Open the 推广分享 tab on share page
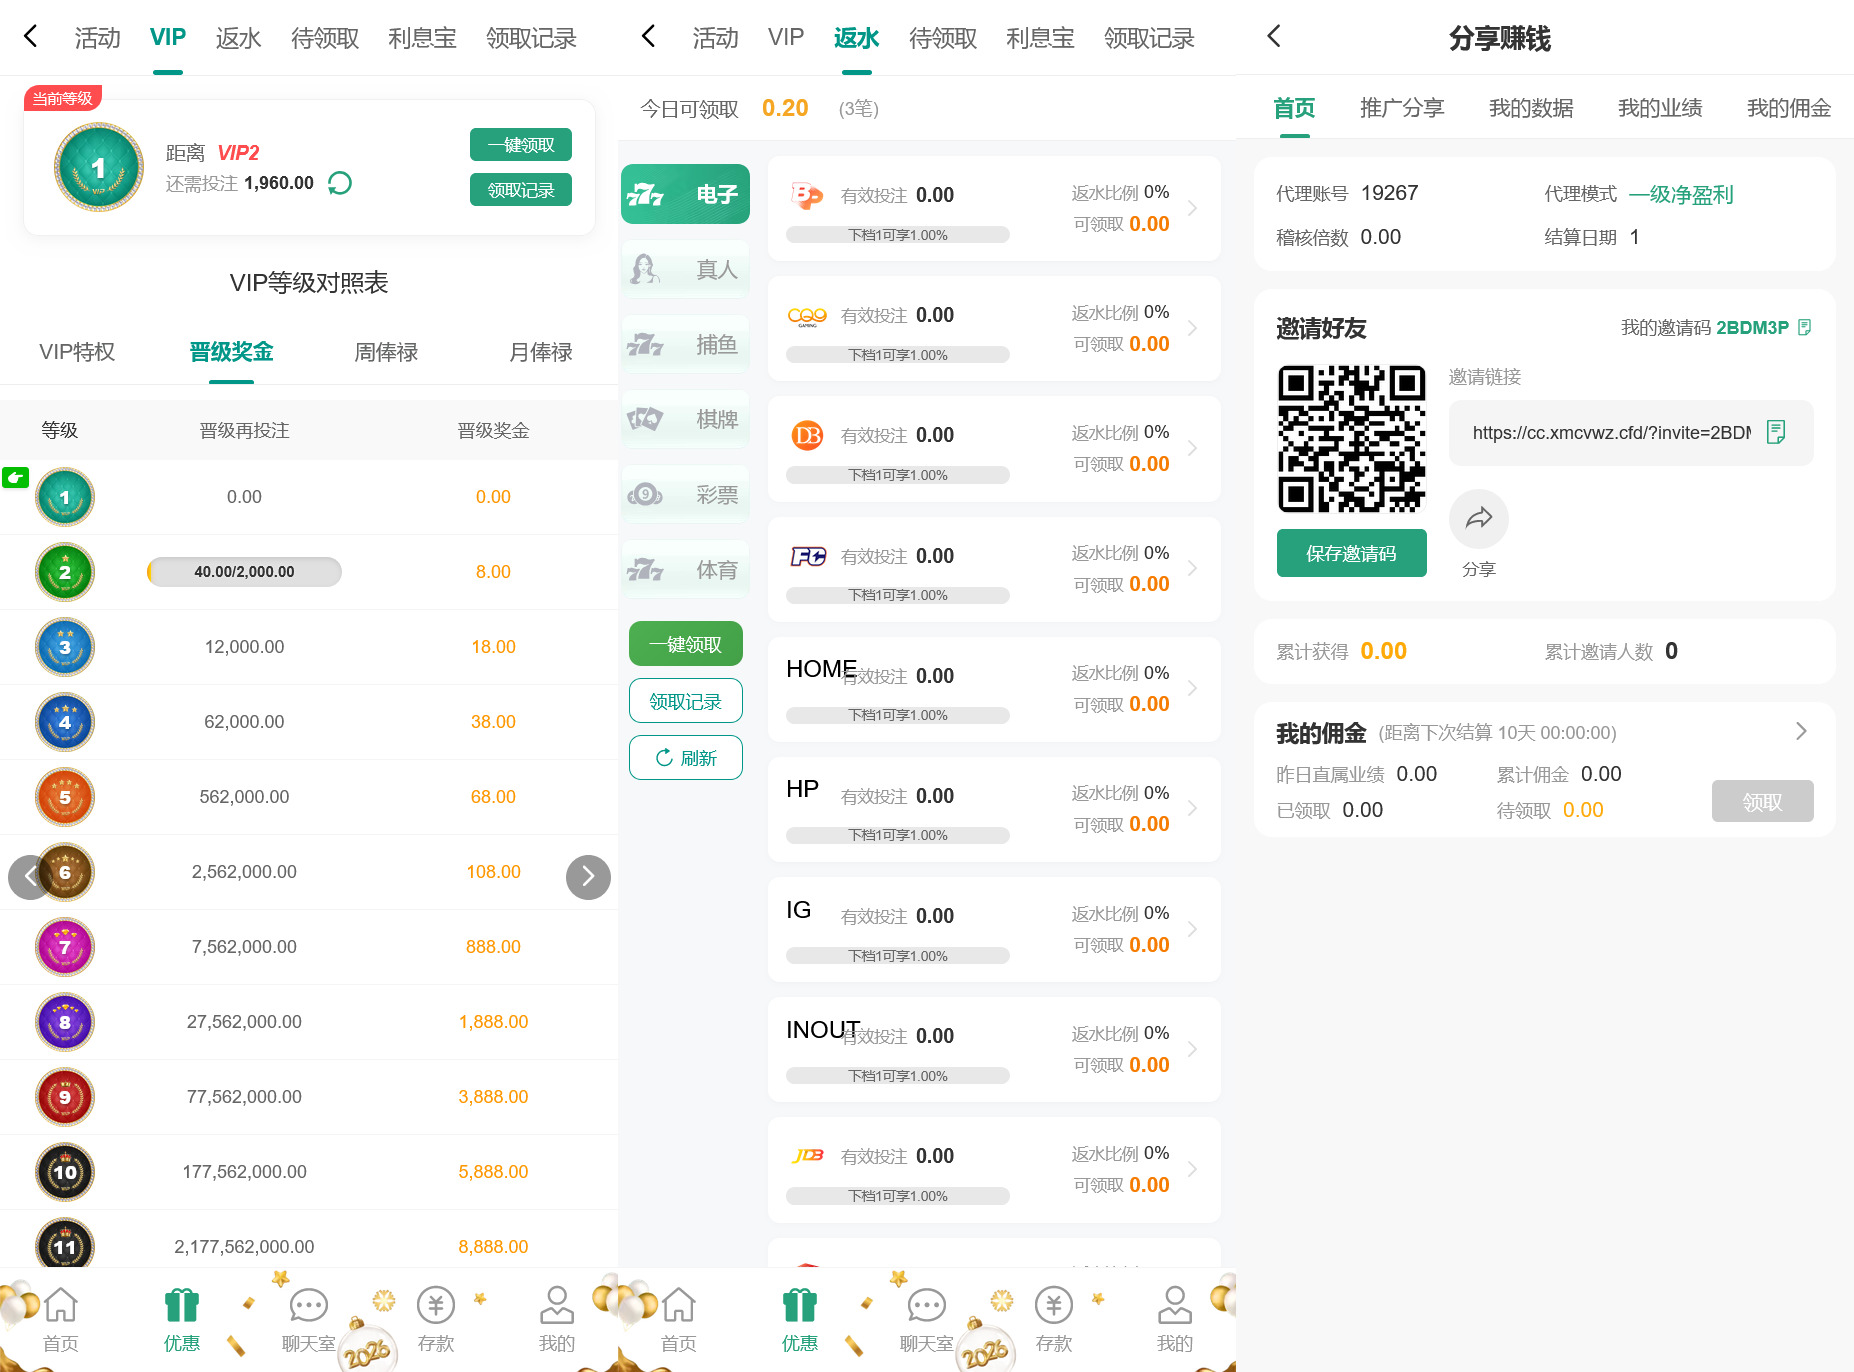This screenshot has width=1854, height=1372. [1401, 108]
